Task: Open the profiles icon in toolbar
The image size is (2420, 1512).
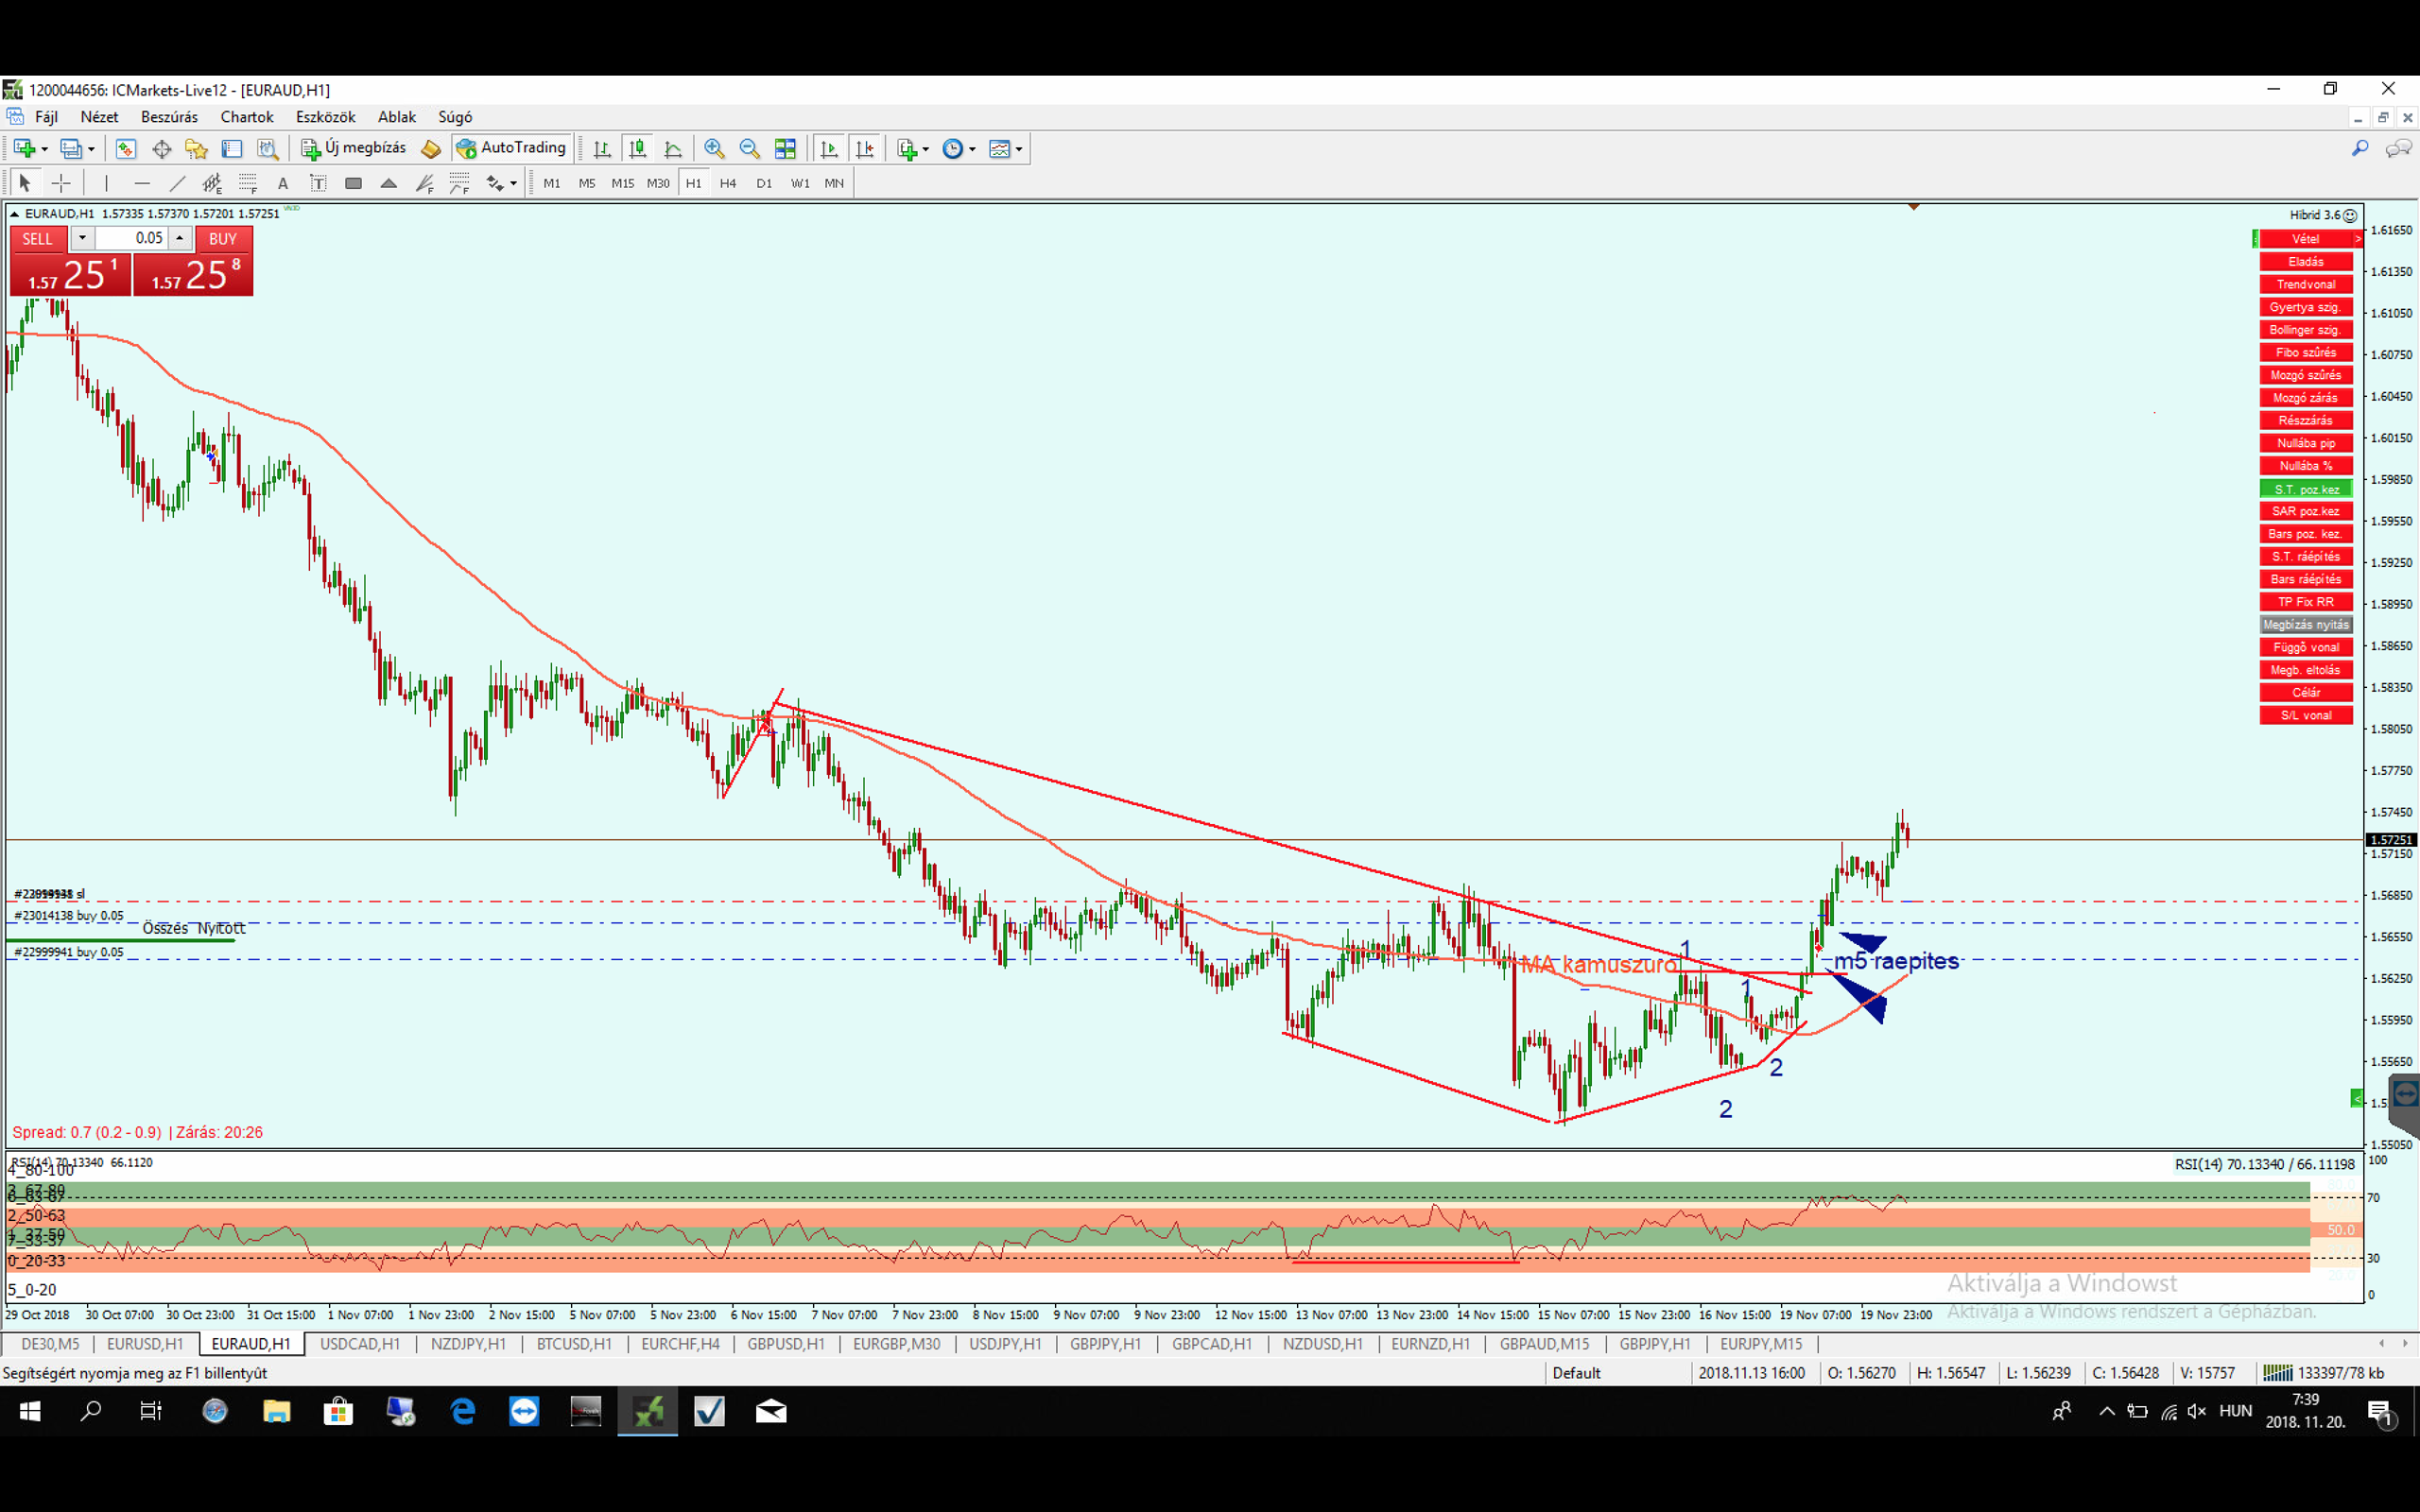Action: coord(71,149)
